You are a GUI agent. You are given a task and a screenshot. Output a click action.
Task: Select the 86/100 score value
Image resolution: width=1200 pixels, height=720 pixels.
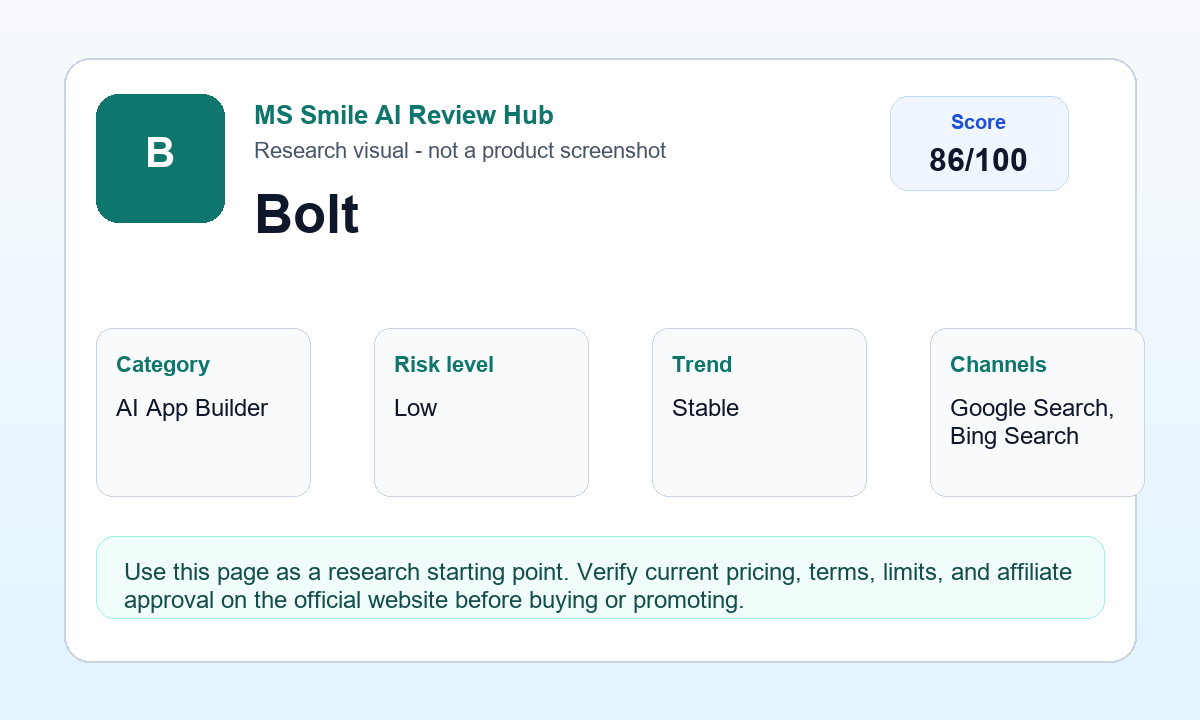pyautogui.click(x=978, y=160)
